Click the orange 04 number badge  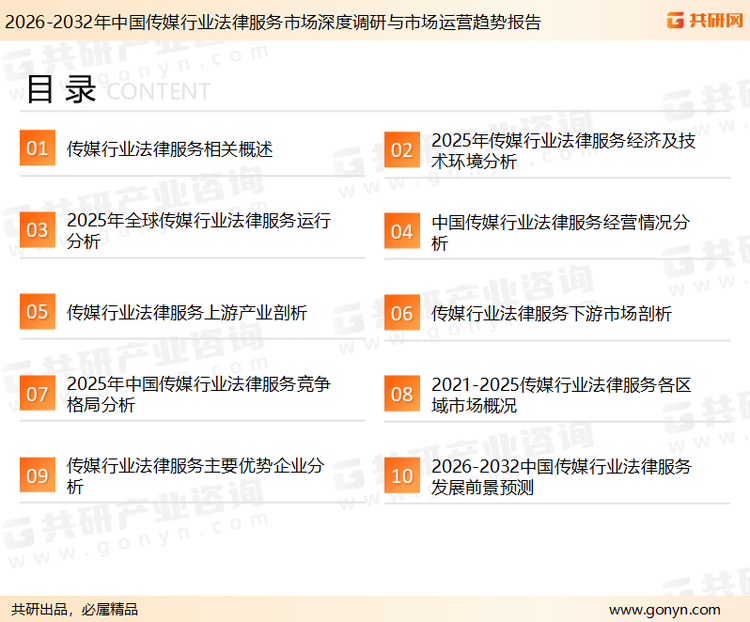click(x=402, y=231)
